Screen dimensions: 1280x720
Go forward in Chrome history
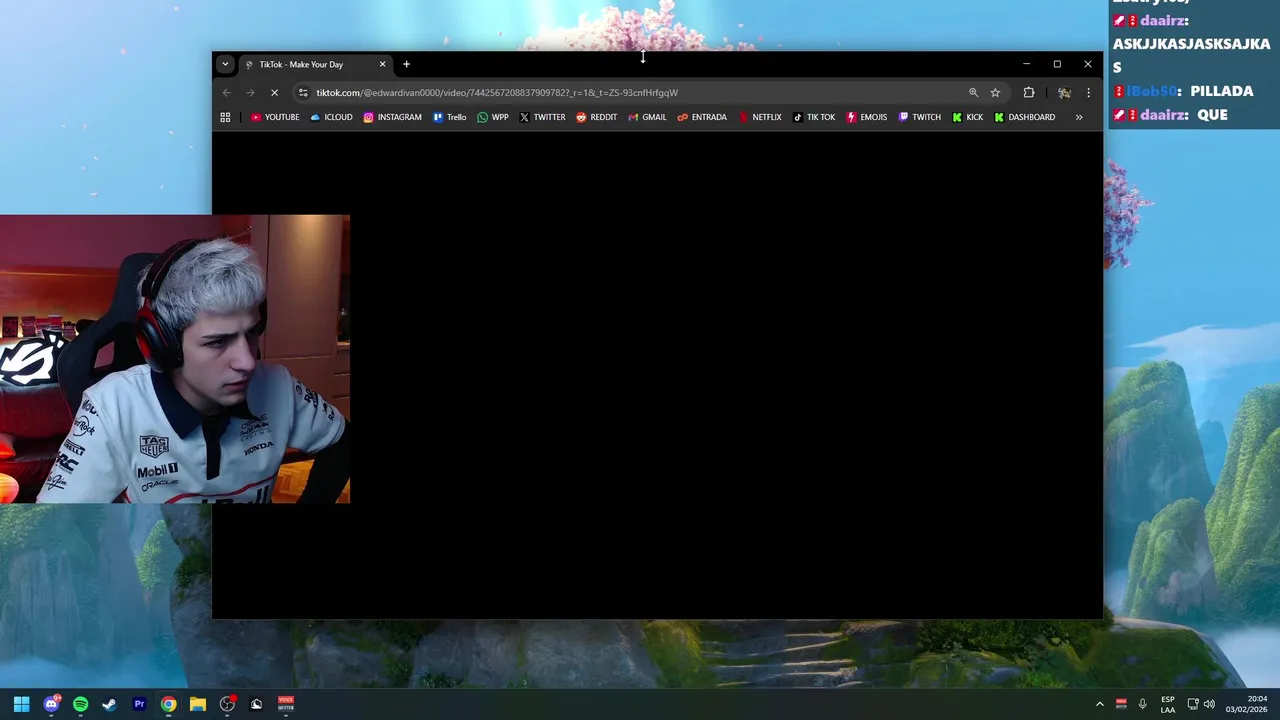(x=250, y=93)
